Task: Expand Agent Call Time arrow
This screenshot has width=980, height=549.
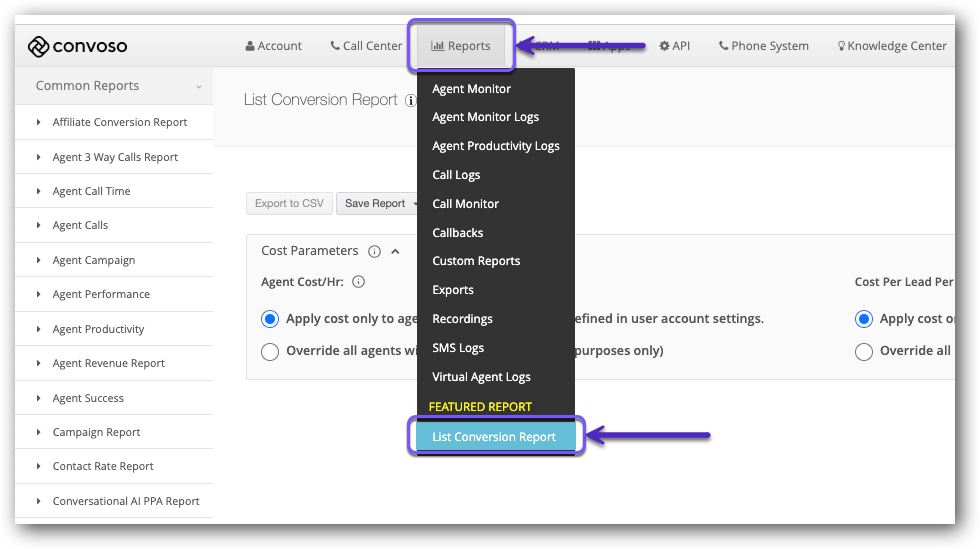Action: pyautogui.click(x=39, y=191)
